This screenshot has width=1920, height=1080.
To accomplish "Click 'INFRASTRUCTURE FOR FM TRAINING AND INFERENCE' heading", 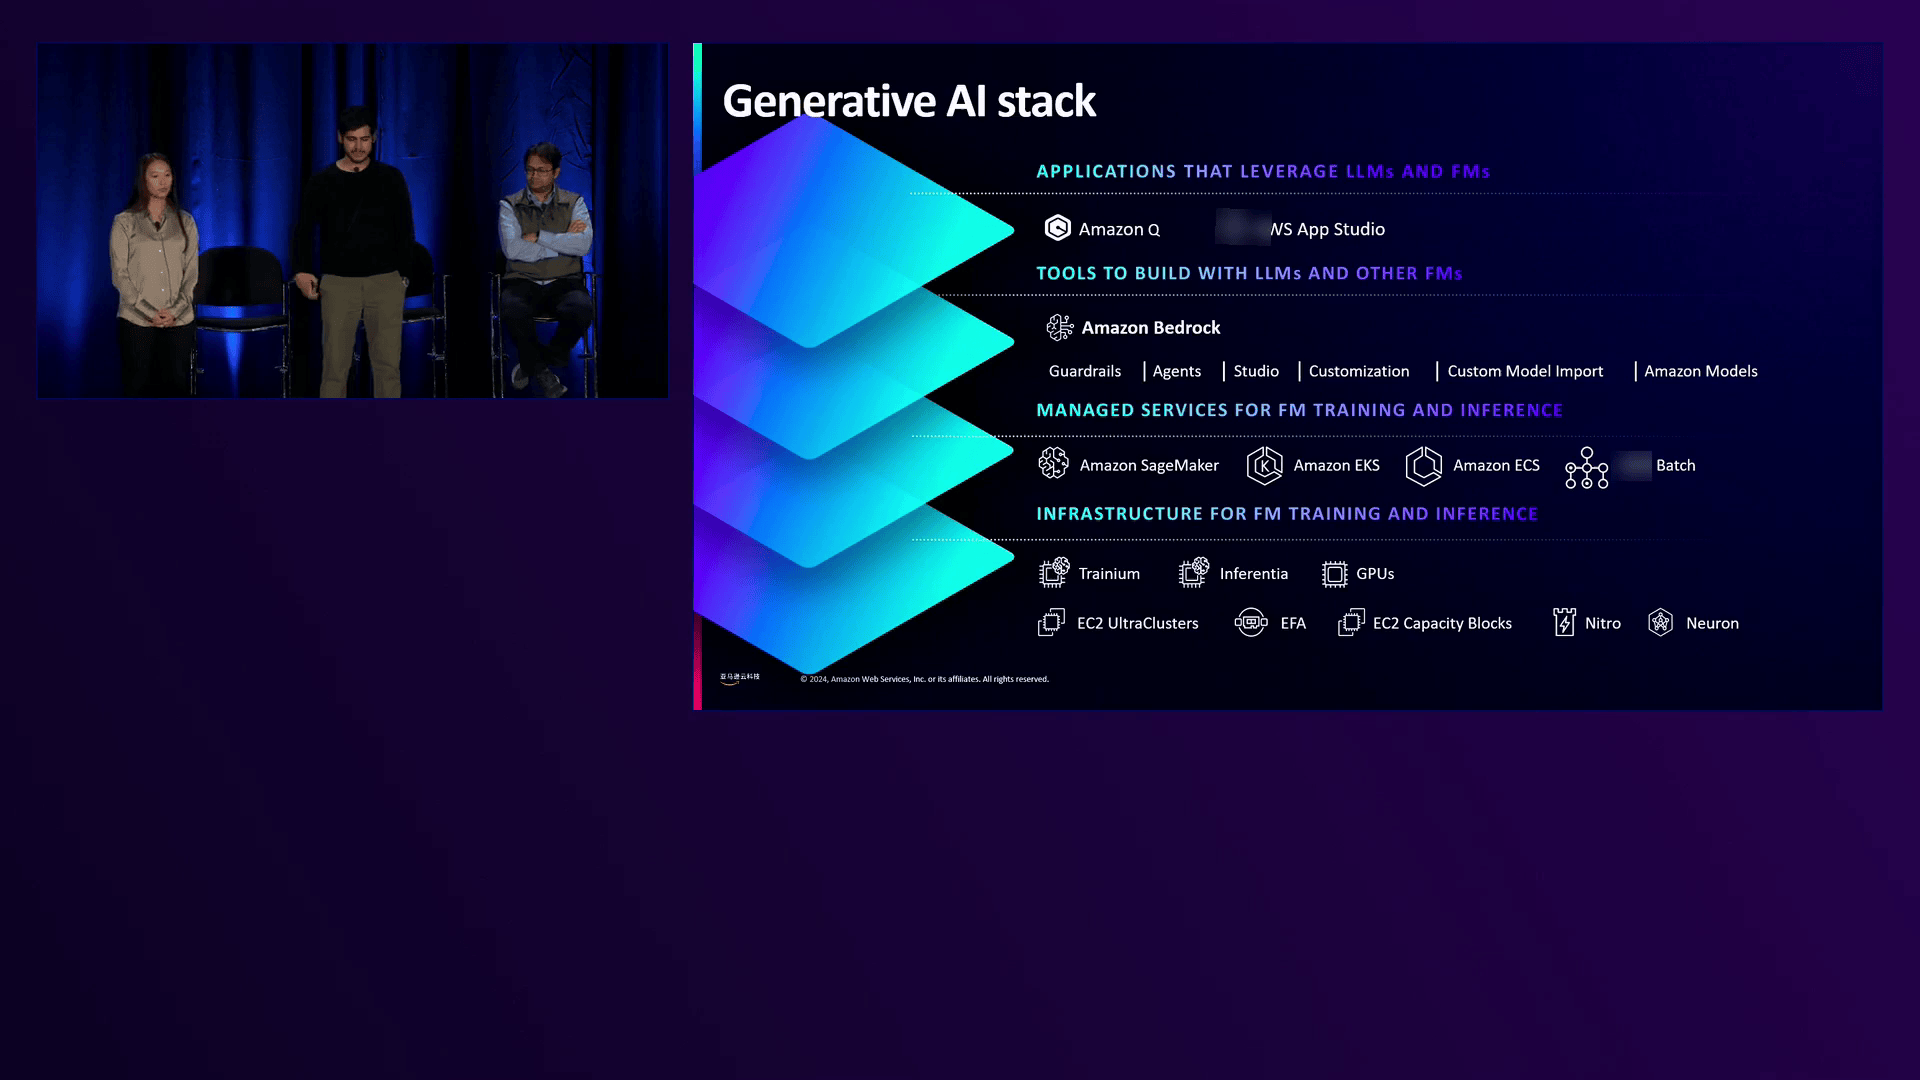I will [x=1287, y=514].
